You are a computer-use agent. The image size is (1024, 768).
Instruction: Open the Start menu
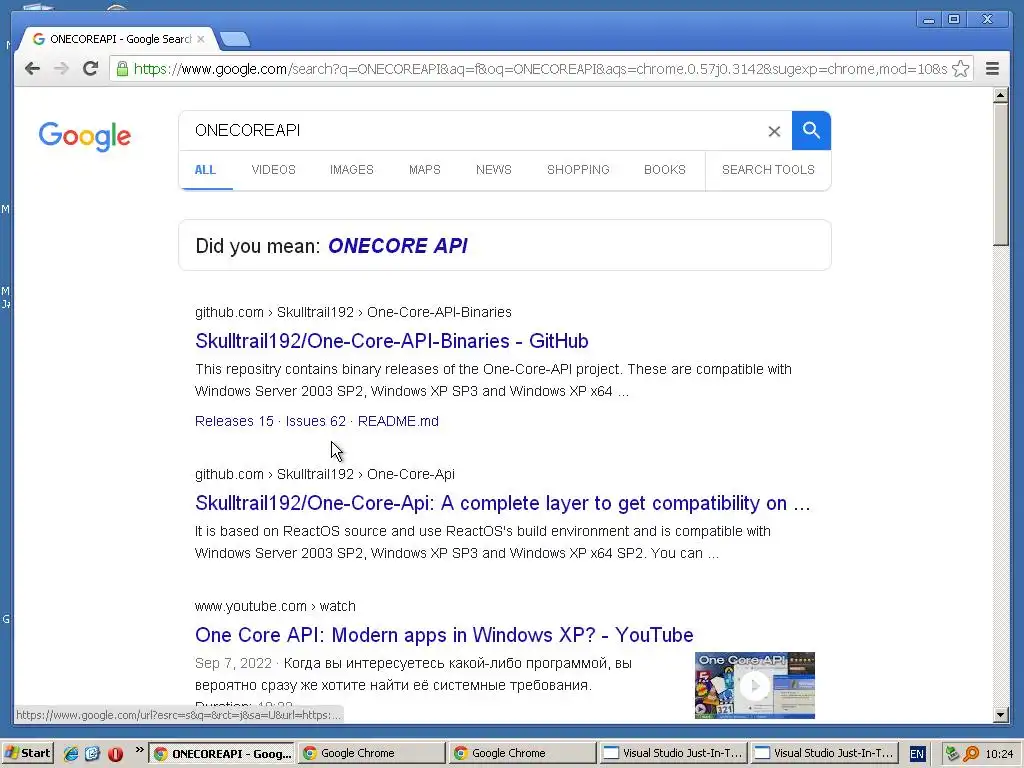27,753
